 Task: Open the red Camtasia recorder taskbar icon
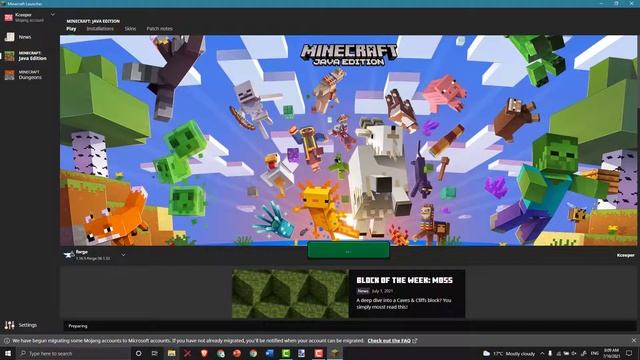point(318,353)
